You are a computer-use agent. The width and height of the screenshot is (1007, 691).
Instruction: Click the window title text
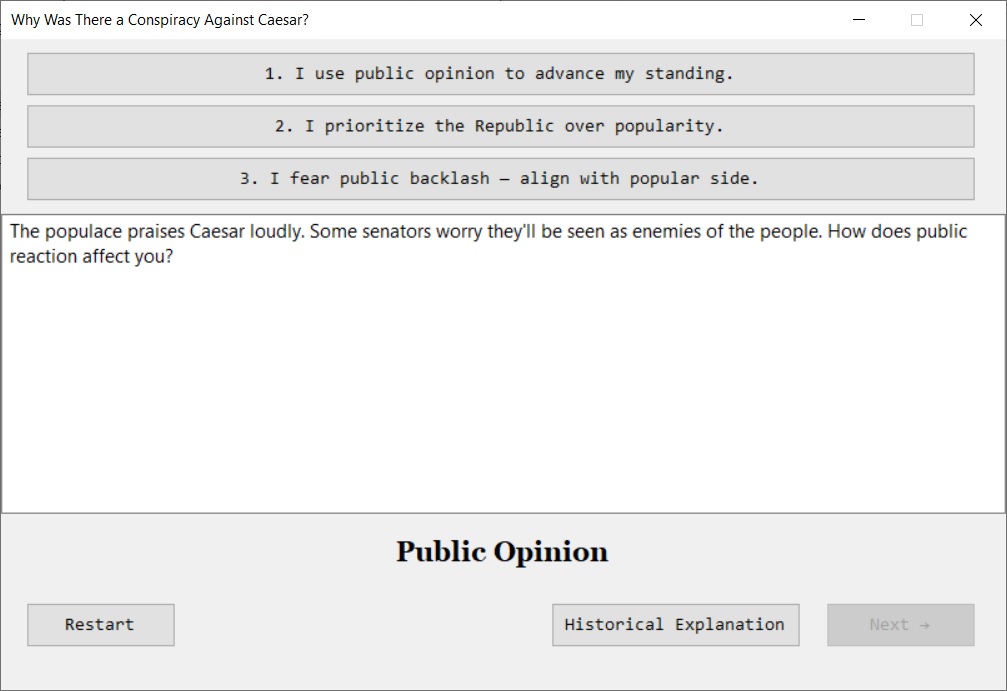click(x=160, y=20)
